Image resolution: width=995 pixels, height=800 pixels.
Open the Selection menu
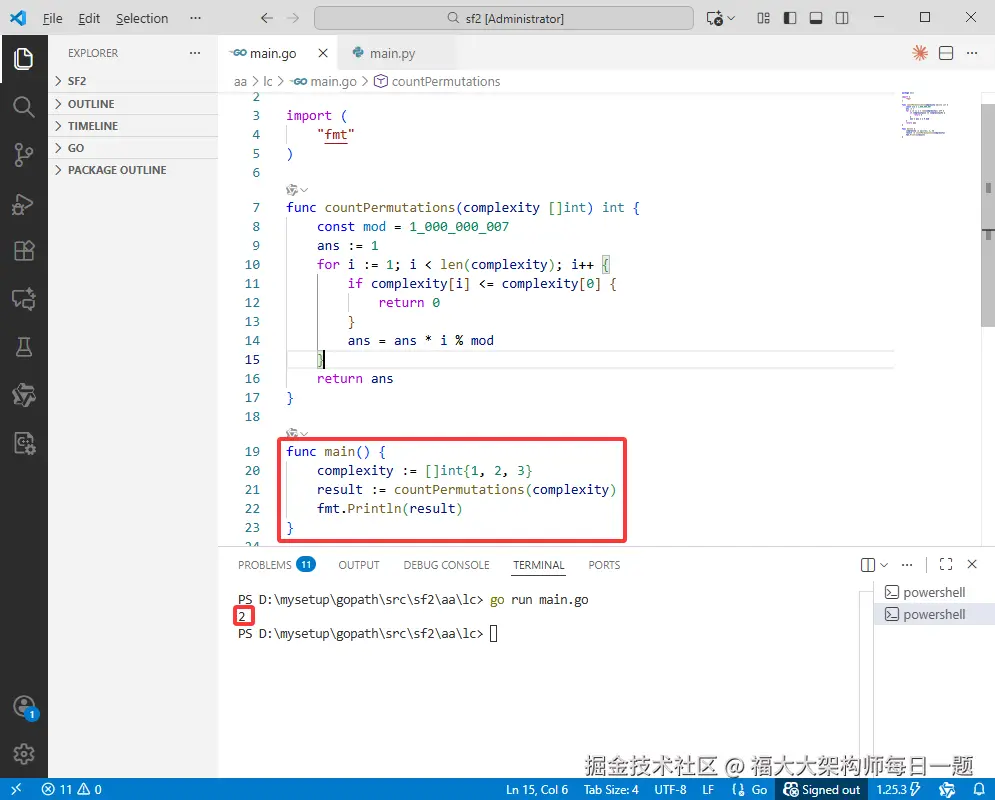pos(142,18)
